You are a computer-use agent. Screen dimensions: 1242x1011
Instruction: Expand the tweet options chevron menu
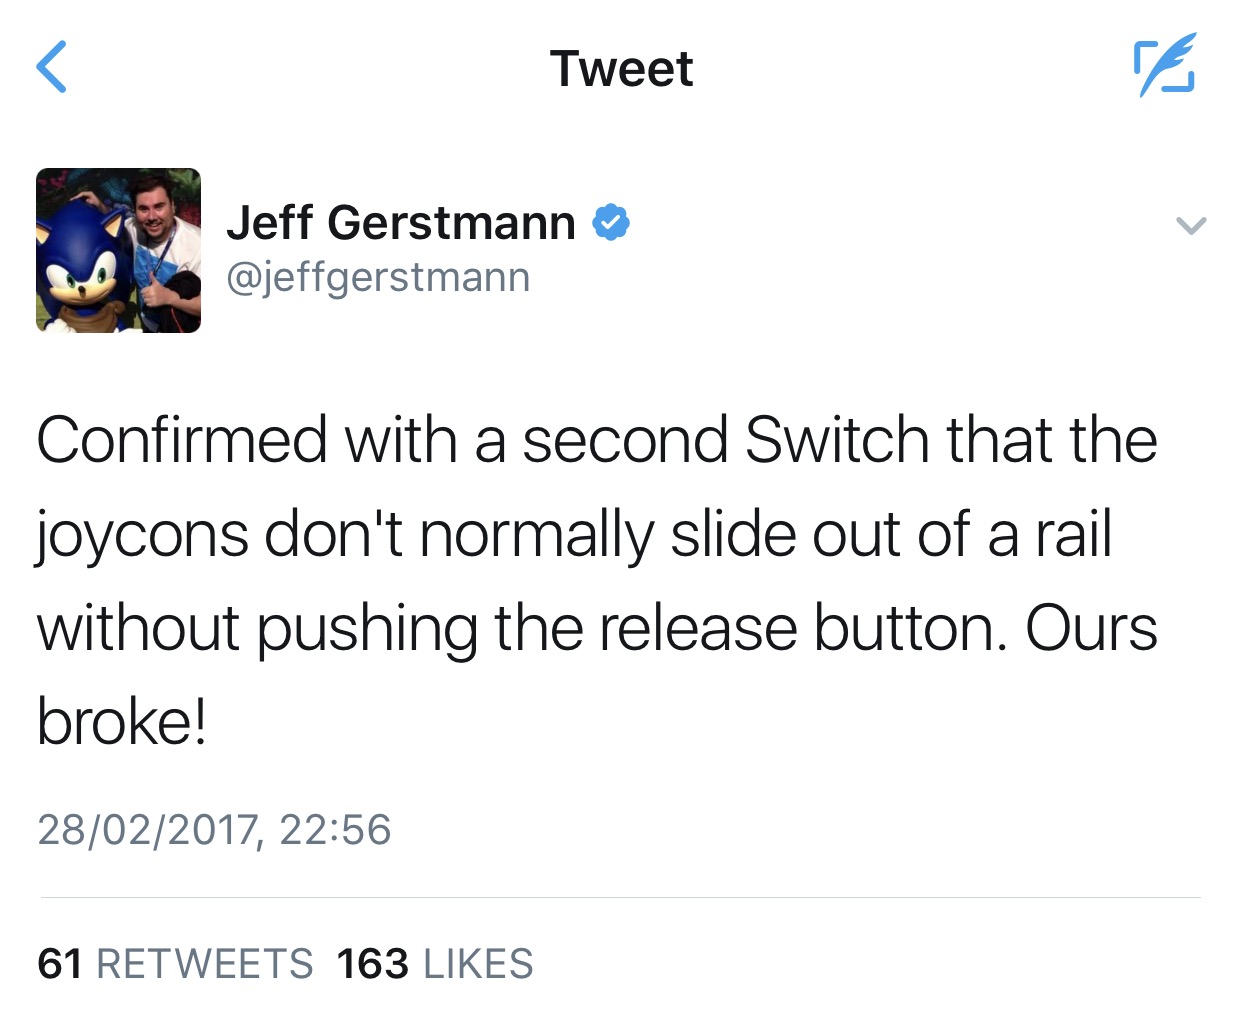pos(1190,226)
